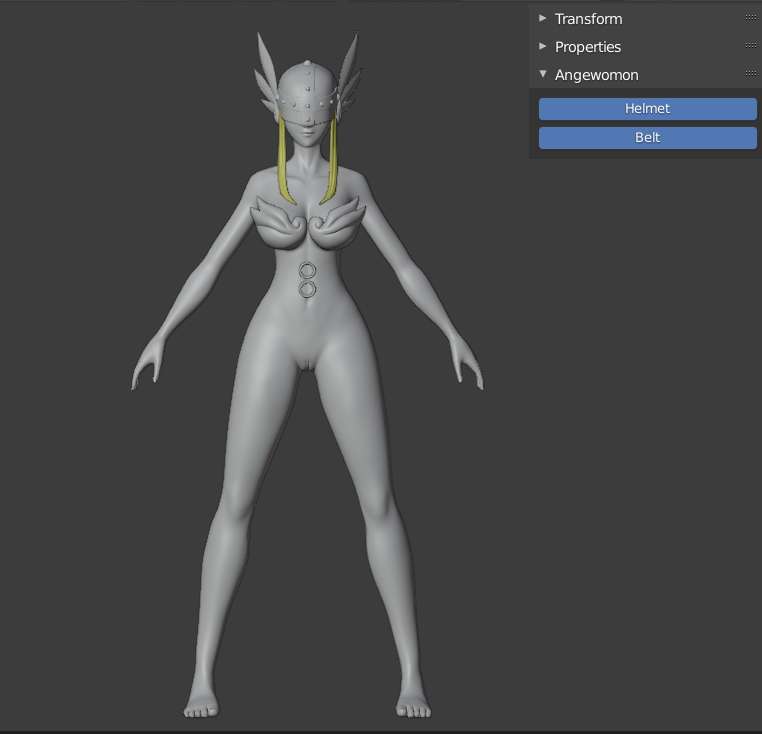Click the Properties panel title text

[x=588, y=47]
